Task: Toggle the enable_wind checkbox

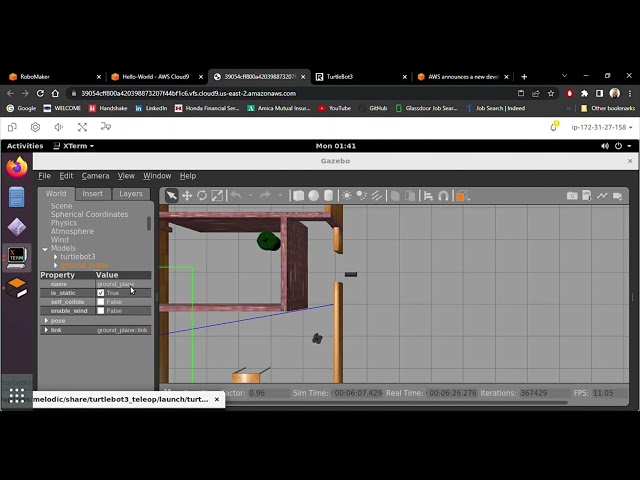Action: (x=101, y=311)
